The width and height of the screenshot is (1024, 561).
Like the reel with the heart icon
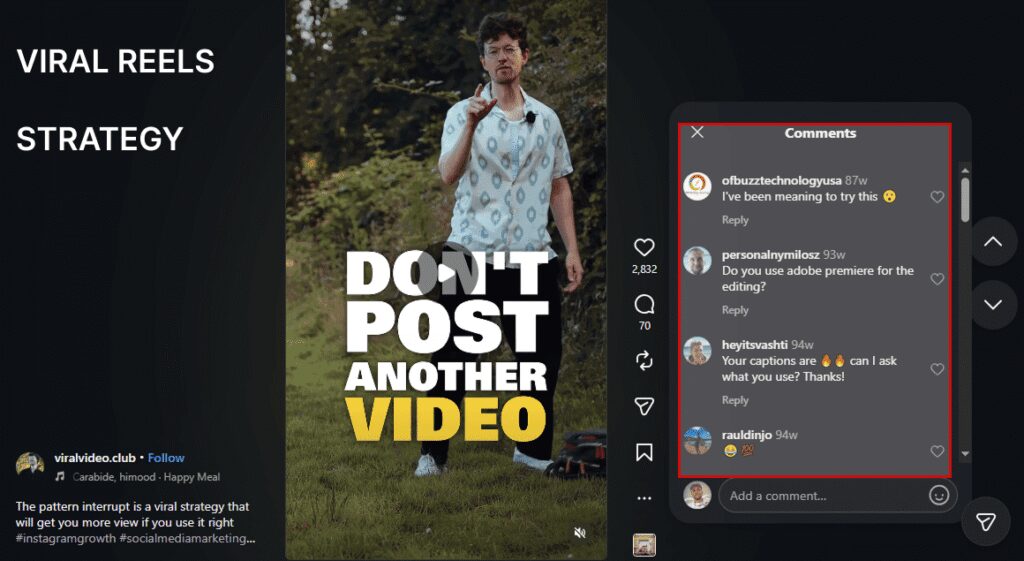pos(644,248)
